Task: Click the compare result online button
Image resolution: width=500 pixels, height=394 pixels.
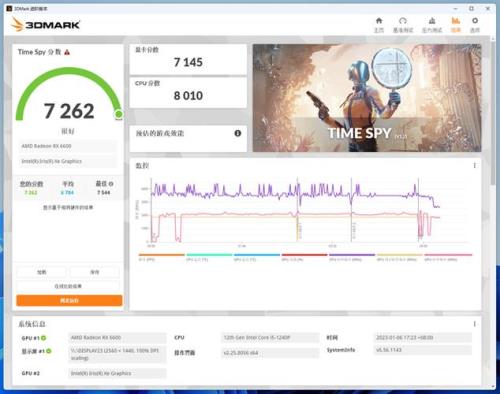Action: (x=68, y=286)
